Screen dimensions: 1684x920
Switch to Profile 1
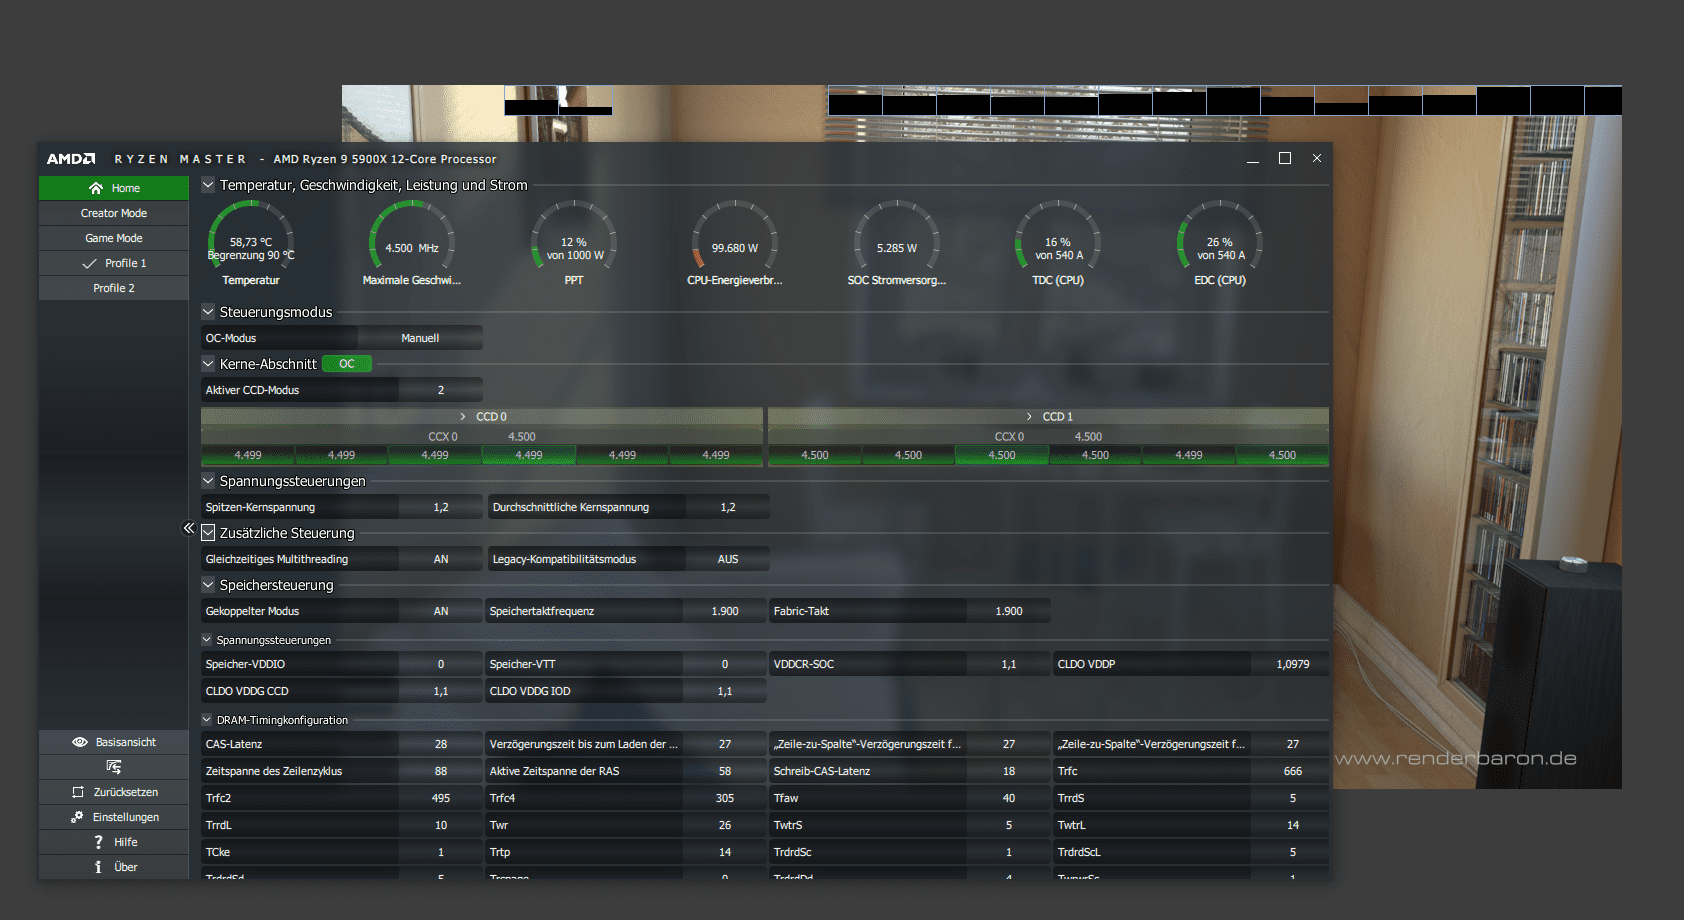click(114, 263)
